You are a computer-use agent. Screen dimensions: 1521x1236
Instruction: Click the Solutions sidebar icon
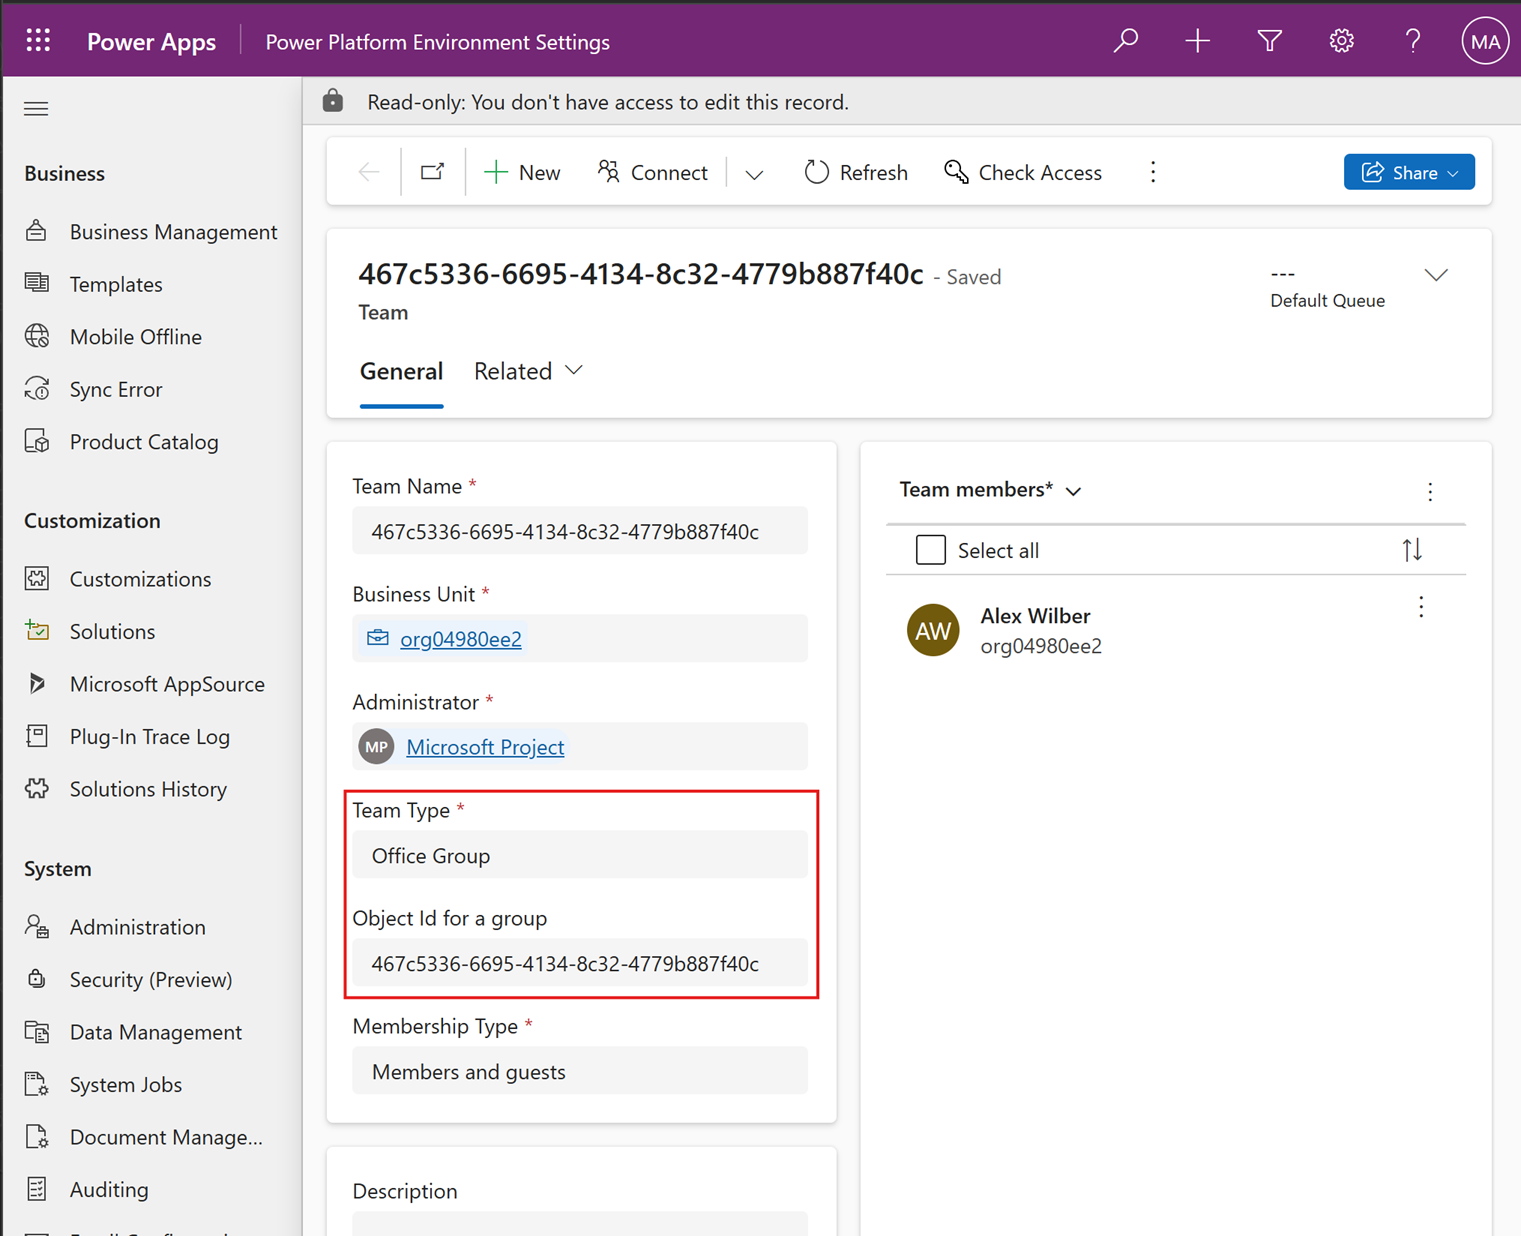[37, 631]
